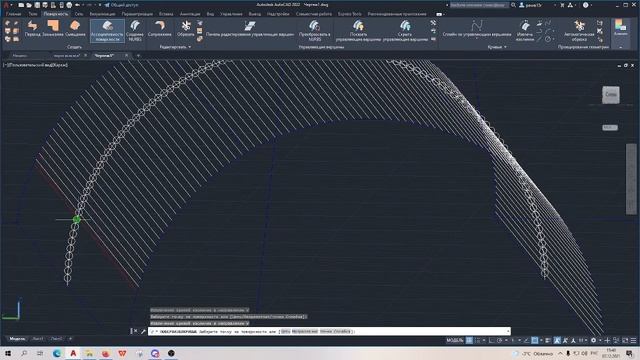This screenshot has width=640, height=360.
Task: Click the ViewCube Слева face
Action: coord(611,95)
